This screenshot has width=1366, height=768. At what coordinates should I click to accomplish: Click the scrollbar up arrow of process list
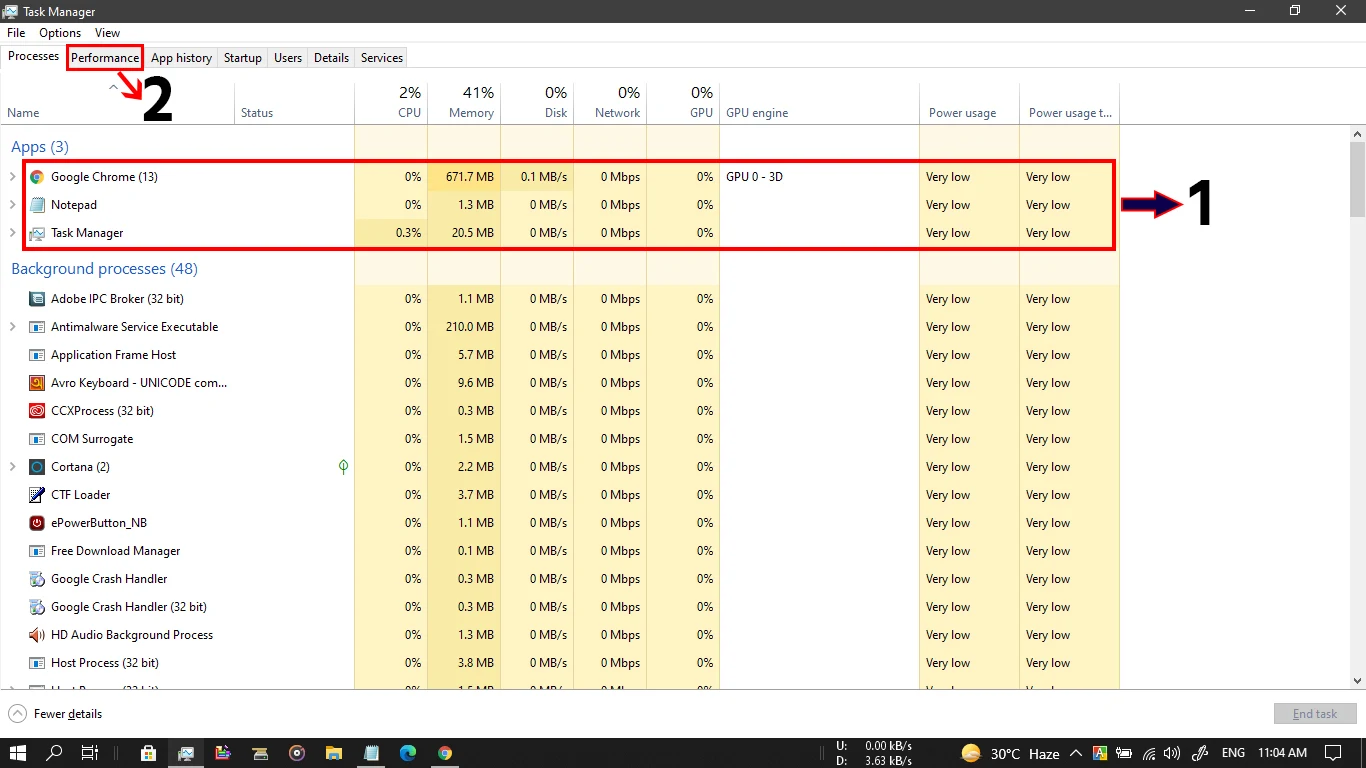pyautogui.click(x=1357, y=133)
